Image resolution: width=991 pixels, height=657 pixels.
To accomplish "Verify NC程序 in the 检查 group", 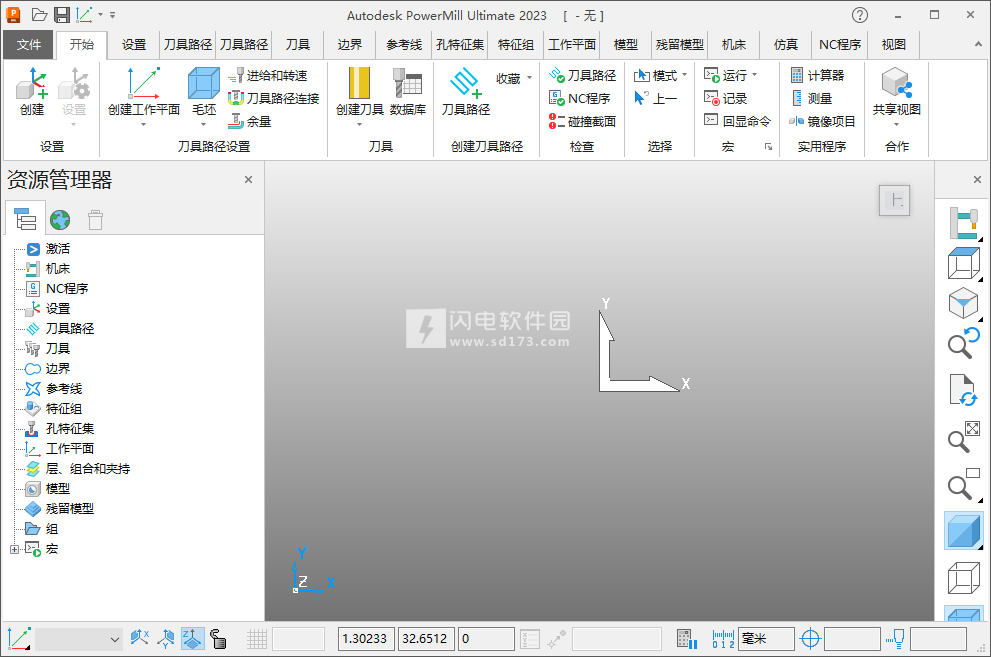I will (580, 98).
